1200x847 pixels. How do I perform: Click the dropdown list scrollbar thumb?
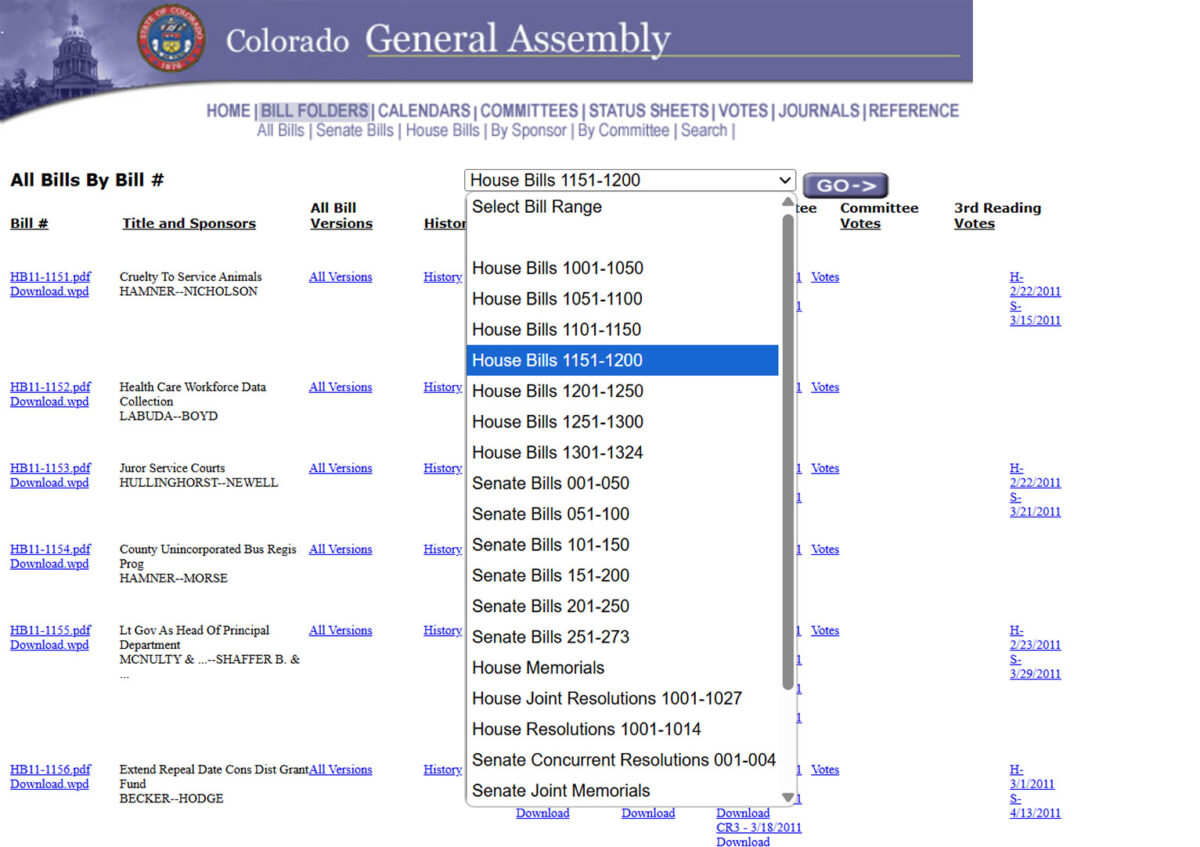point(788,451)
